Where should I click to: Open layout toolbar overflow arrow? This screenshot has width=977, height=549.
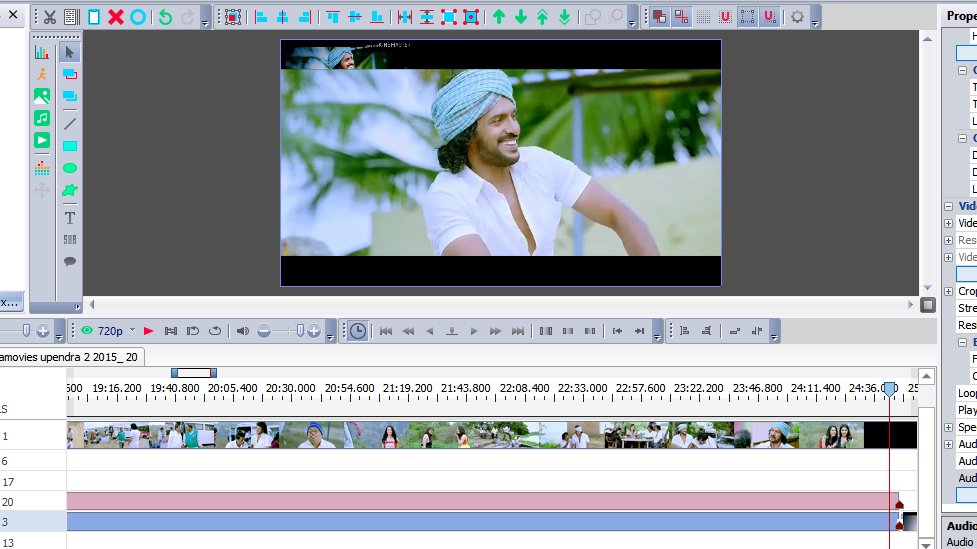632,23
